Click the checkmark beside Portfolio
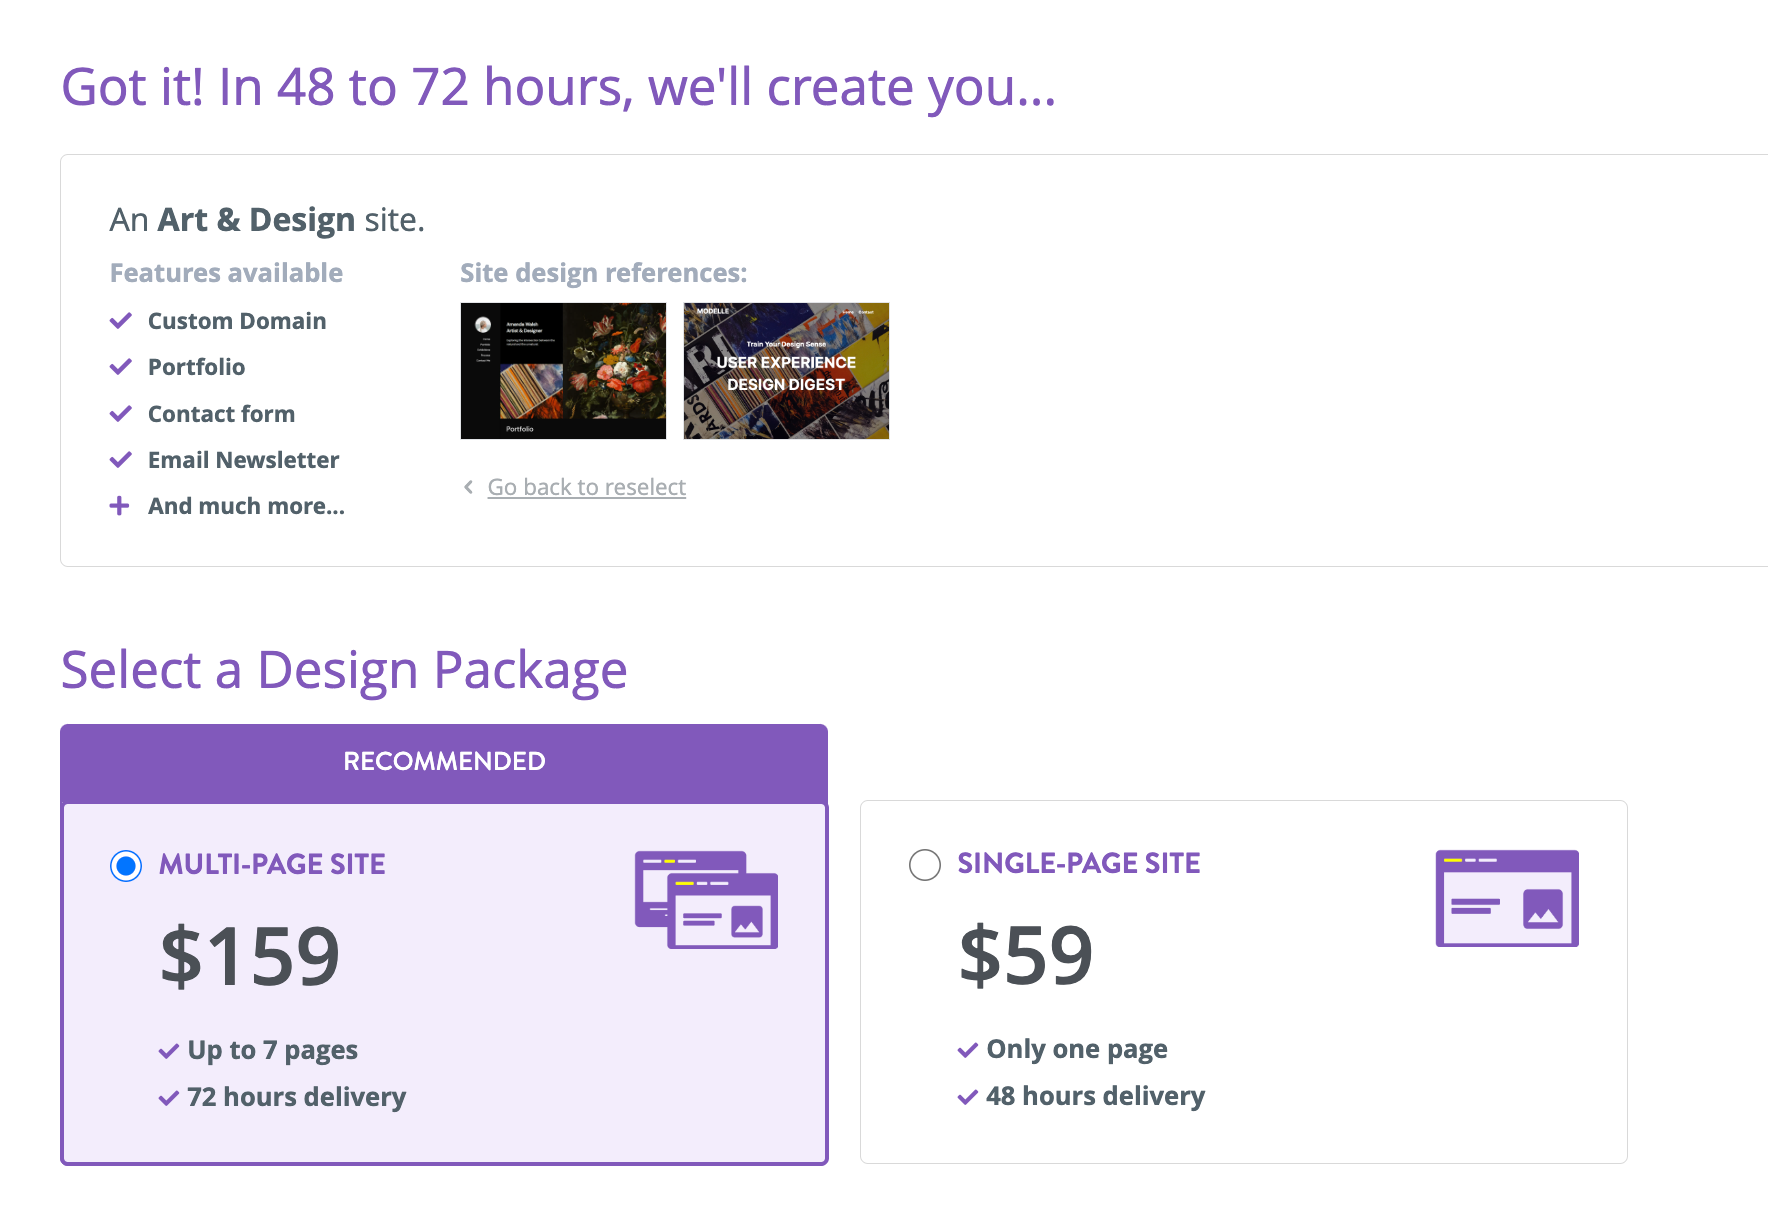The height and width of the screenshot is (1220, 1768). (121, 367)
